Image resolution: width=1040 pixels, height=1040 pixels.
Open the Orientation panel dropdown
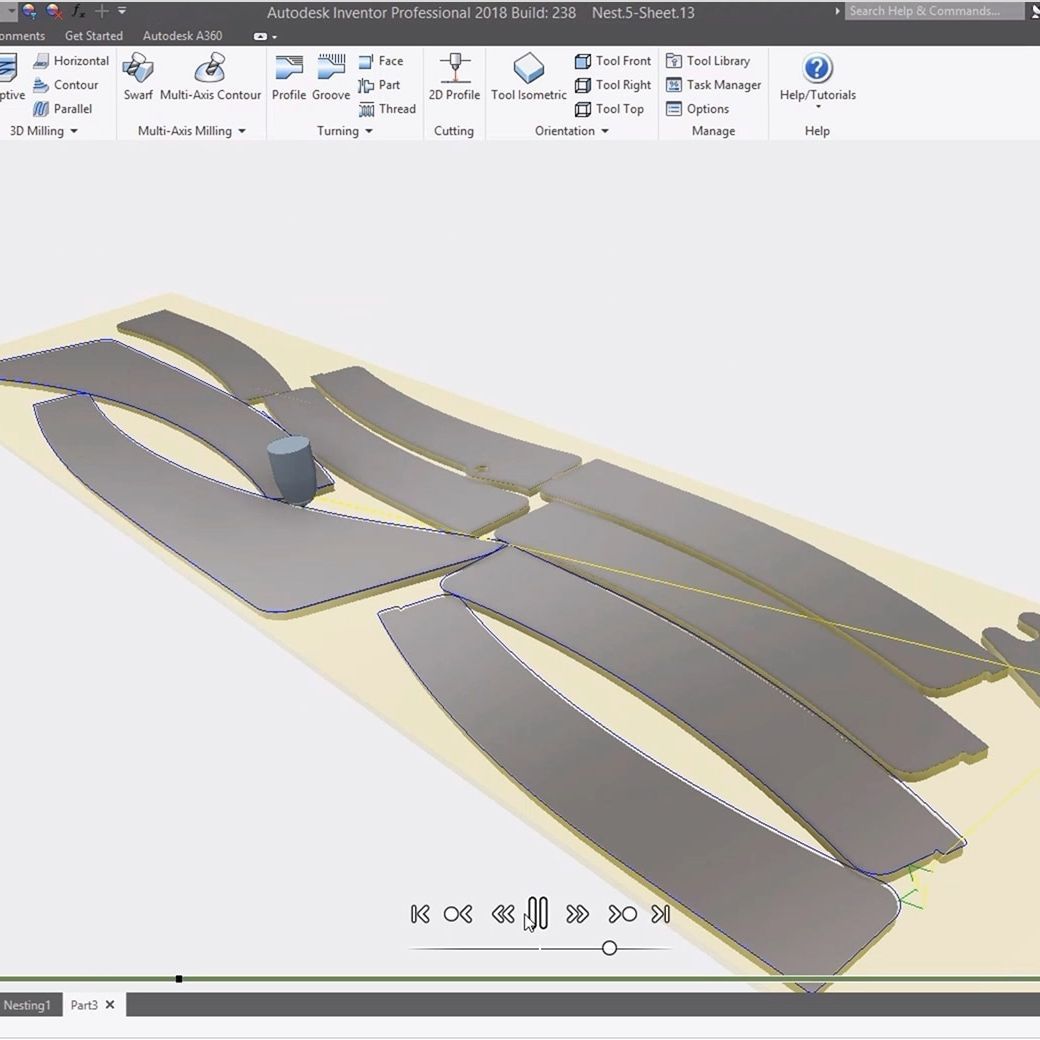tap(604, 131)
